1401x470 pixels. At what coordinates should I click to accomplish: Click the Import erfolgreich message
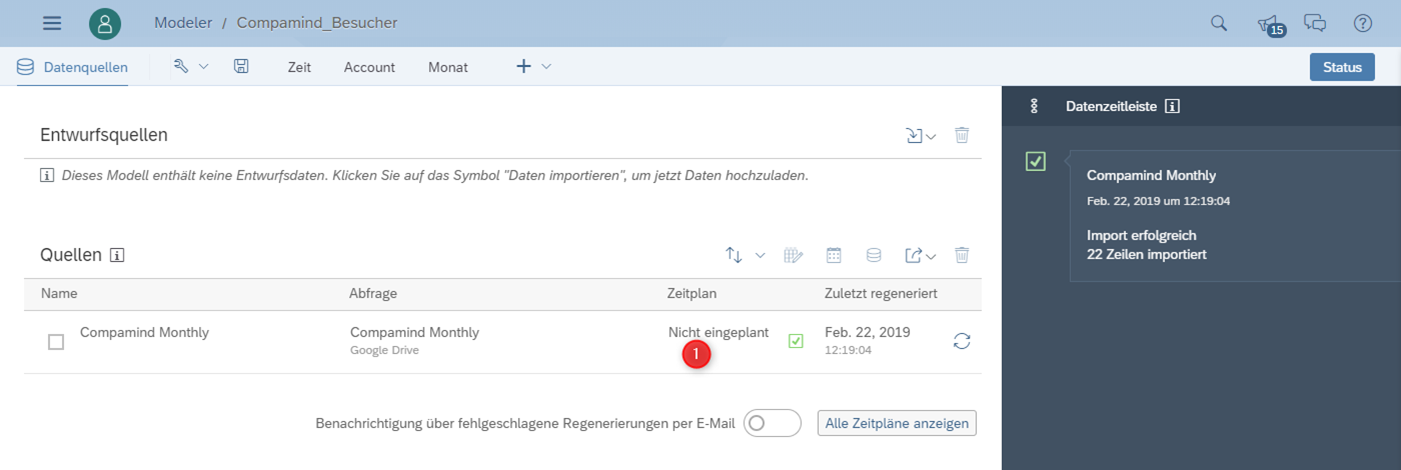[x=1142, y=235]
